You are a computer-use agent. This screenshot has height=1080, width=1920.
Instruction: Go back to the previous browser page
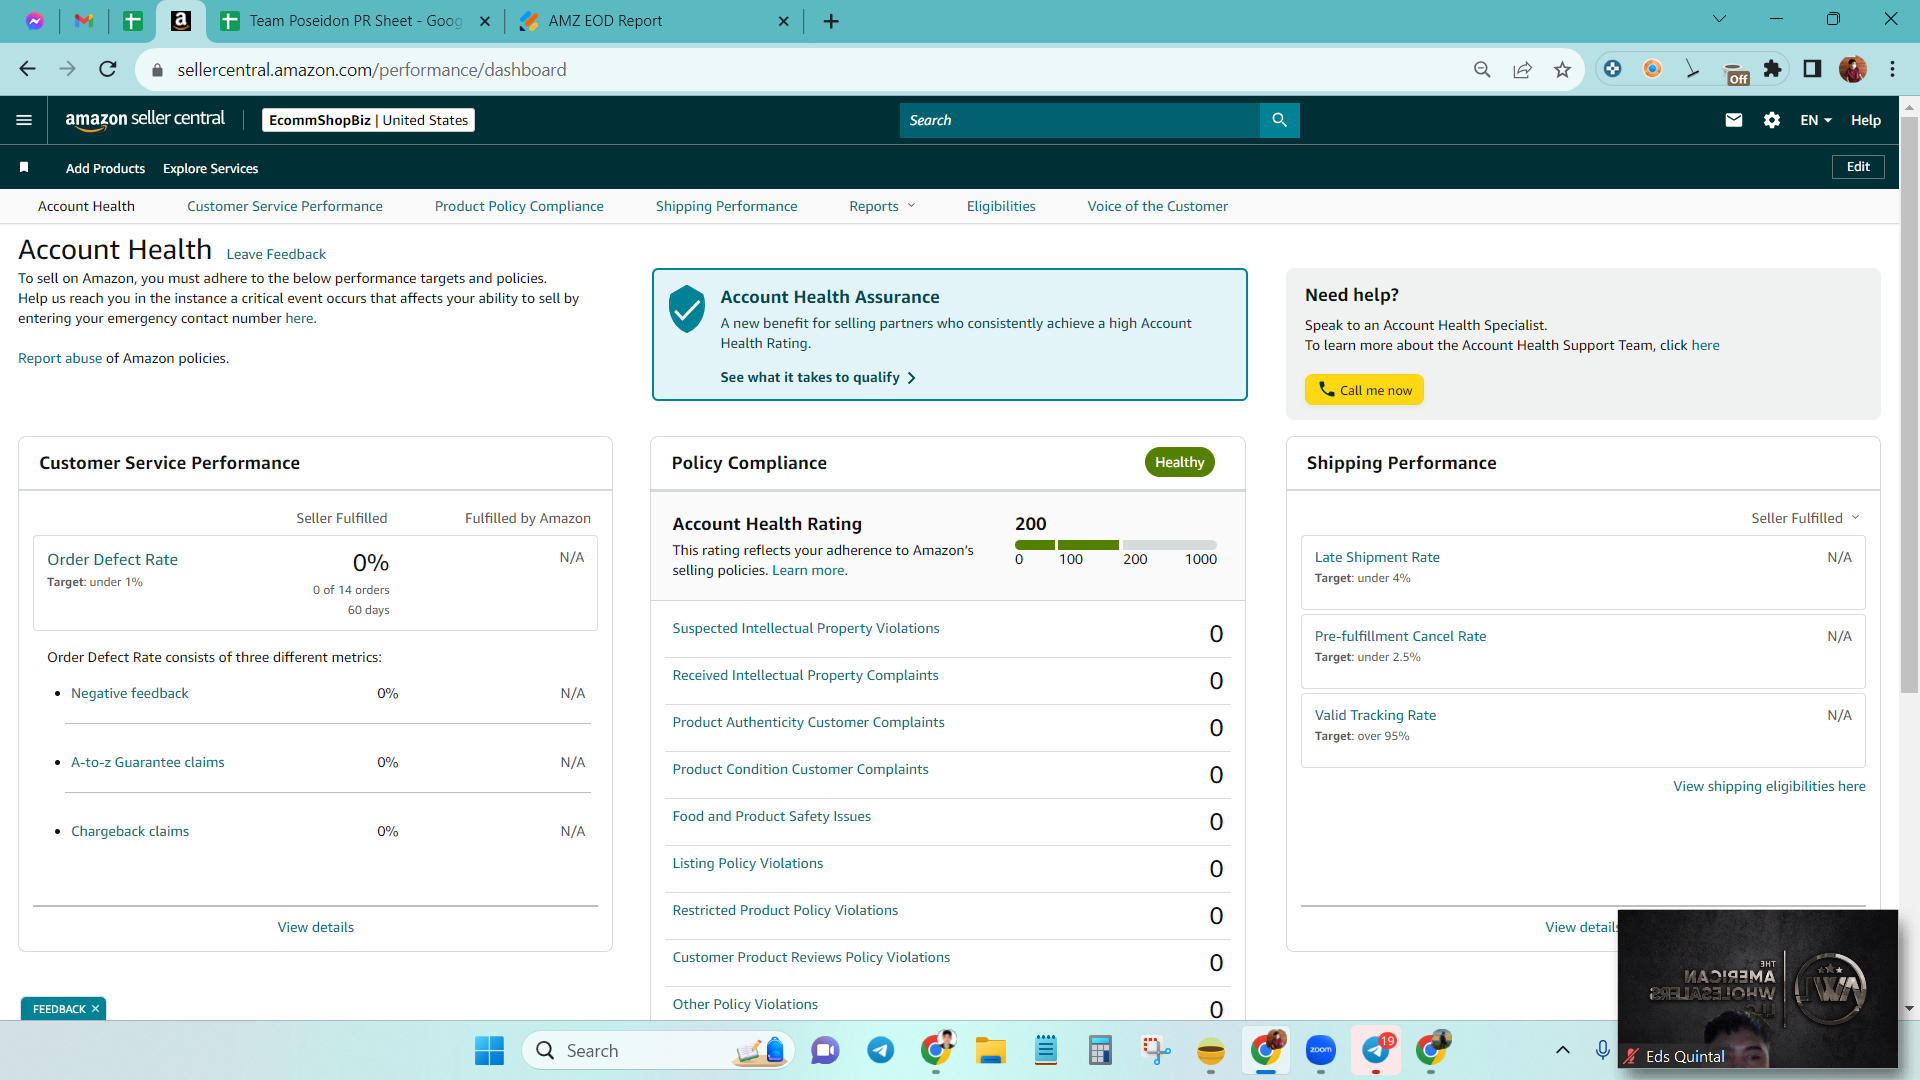tap(27, 69)
